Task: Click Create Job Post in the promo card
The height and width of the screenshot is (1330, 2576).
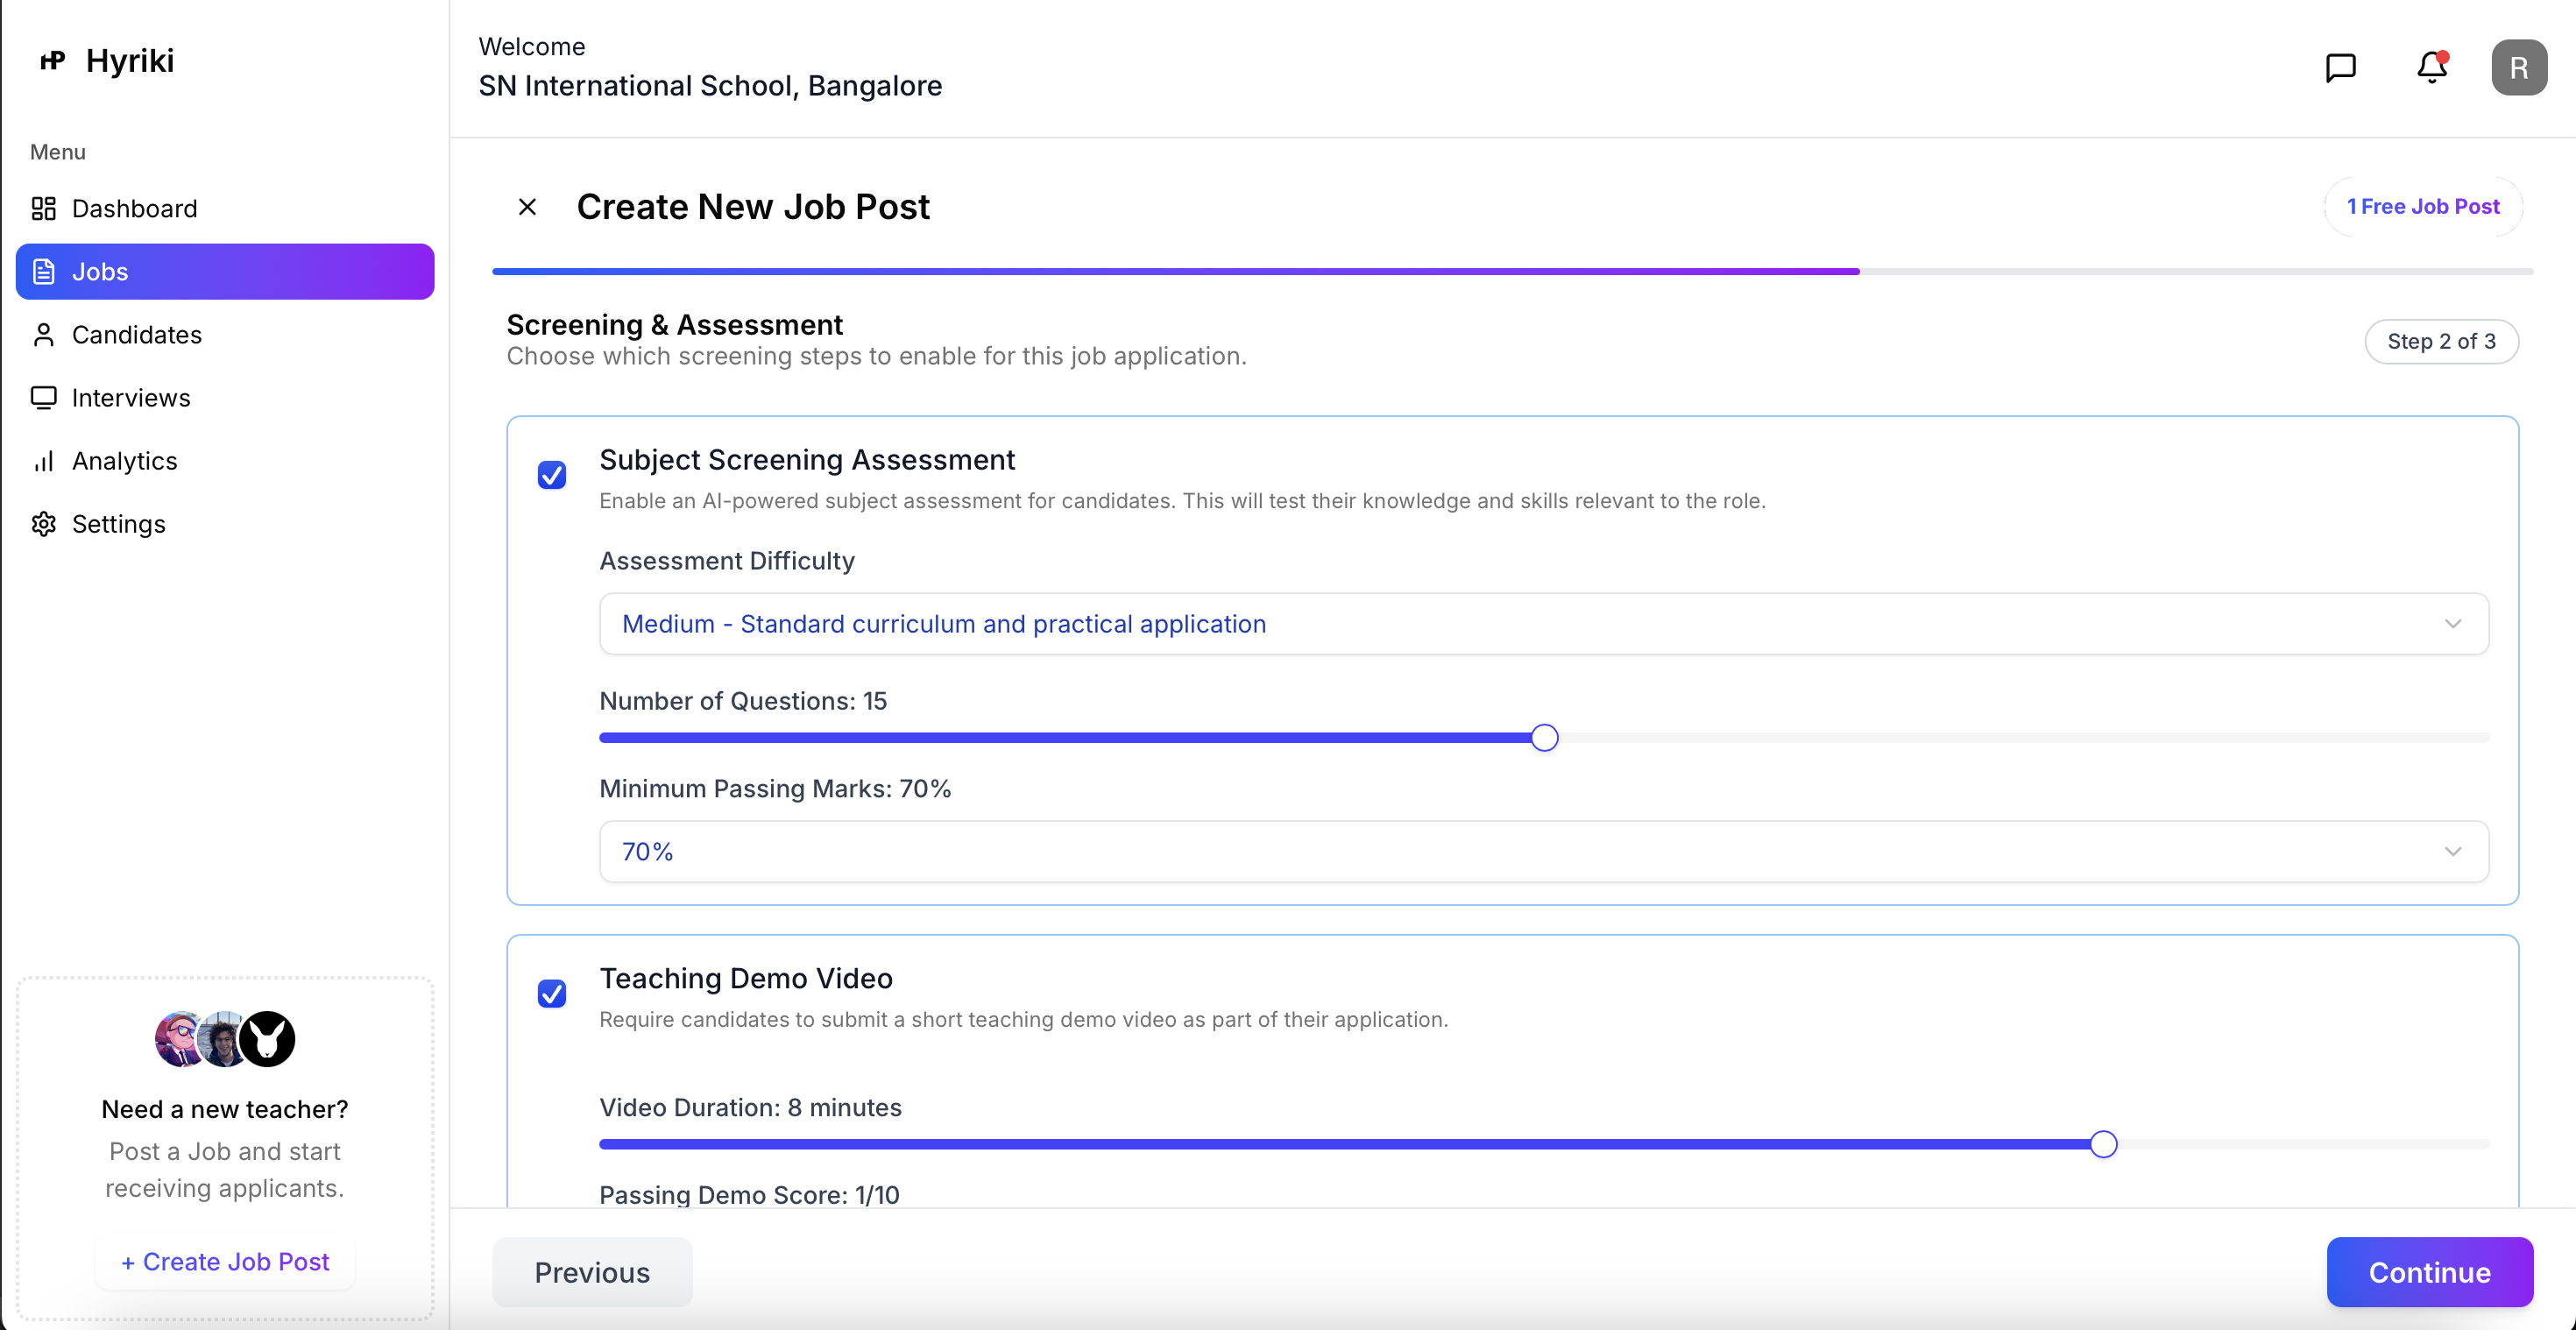Action: [x=223, y=1261]
